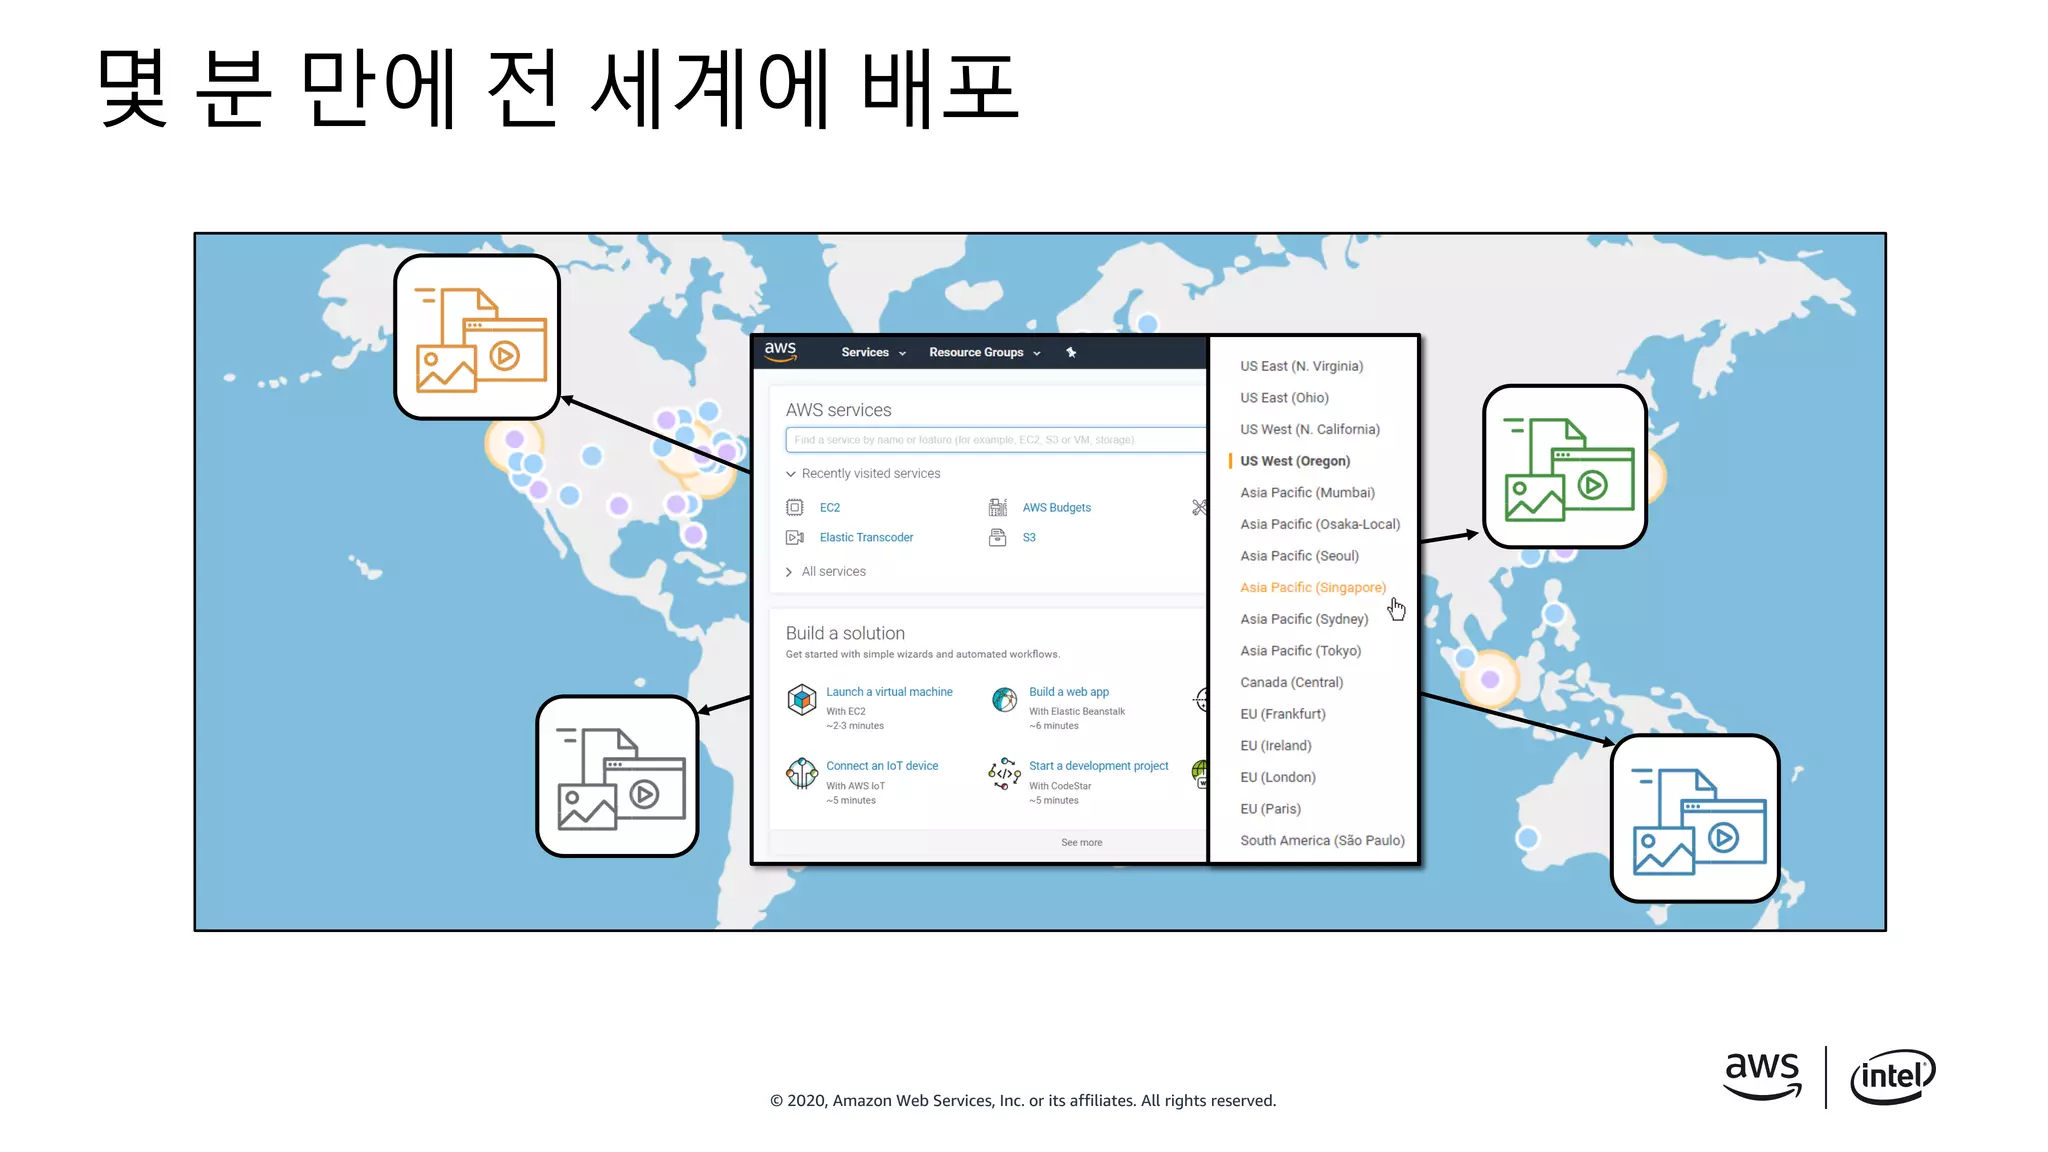The width and height of the screenshot is (2048, 1152).
Task: Open Connect an IoT device link
Action: pyautogui.click(x=882, y=766)
